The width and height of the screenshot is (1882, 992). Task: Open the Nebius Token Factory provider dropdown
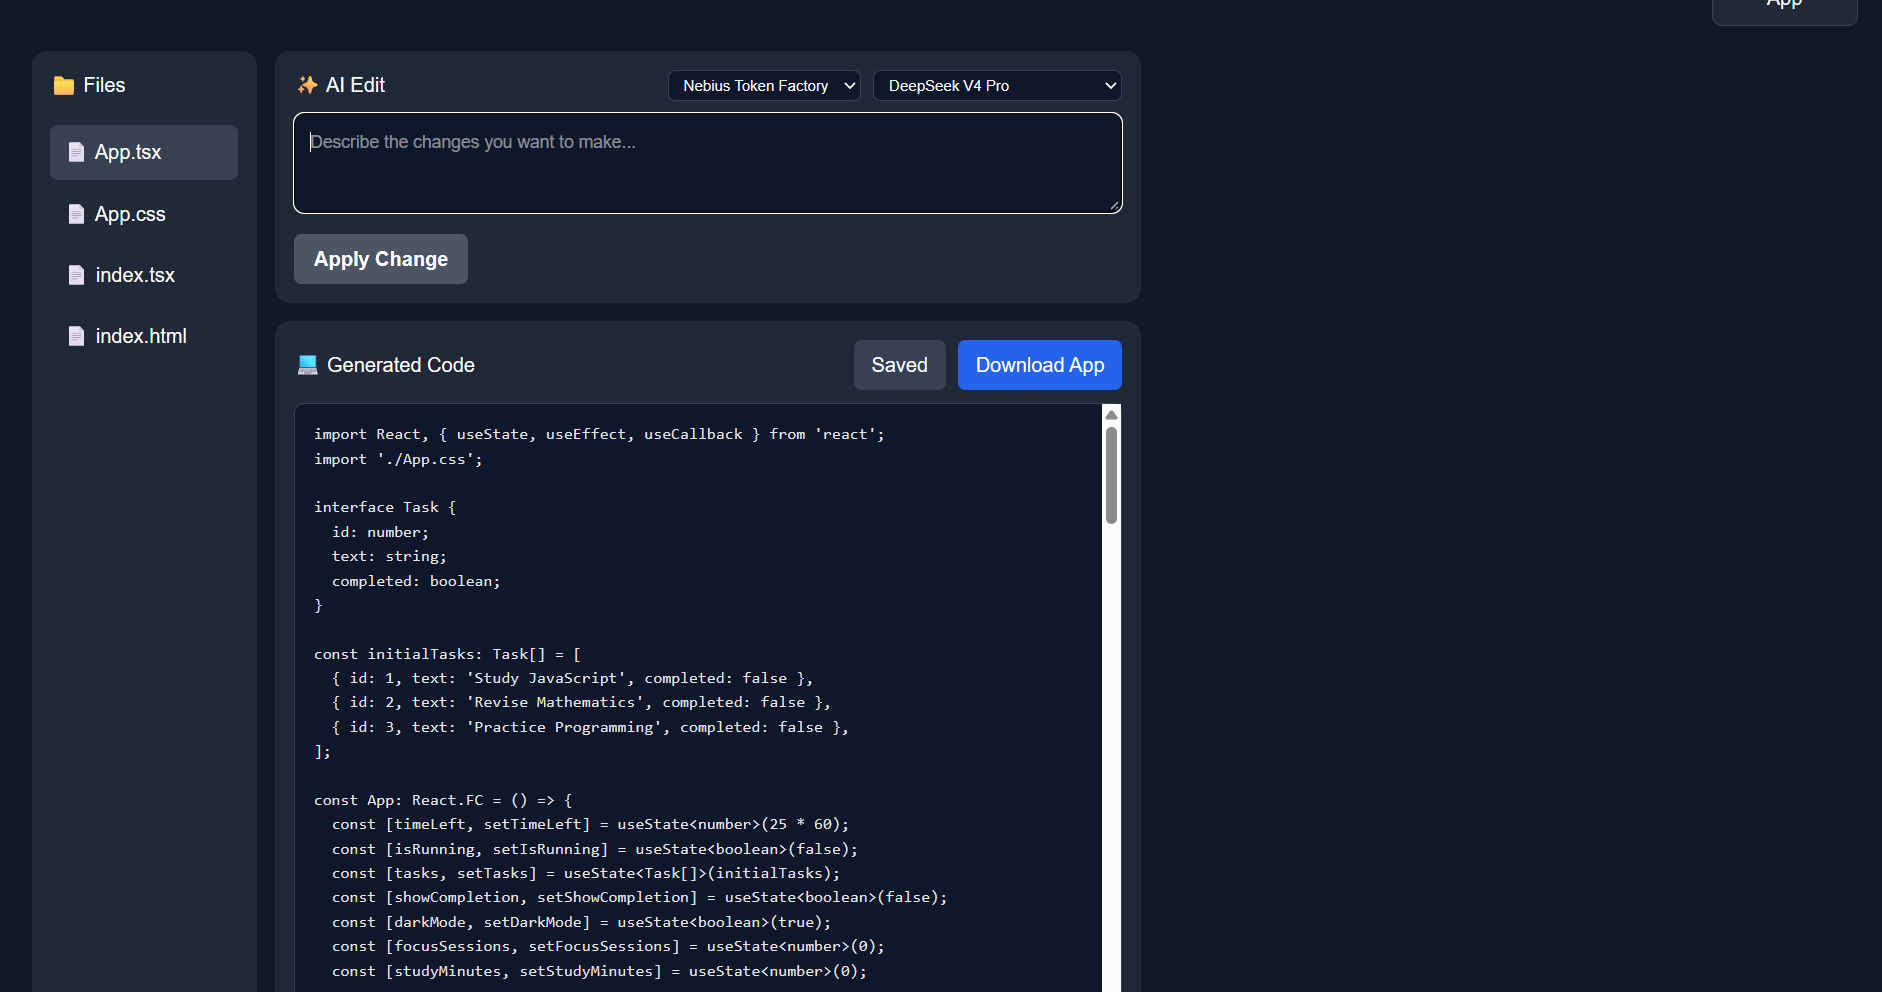point(765,86)
